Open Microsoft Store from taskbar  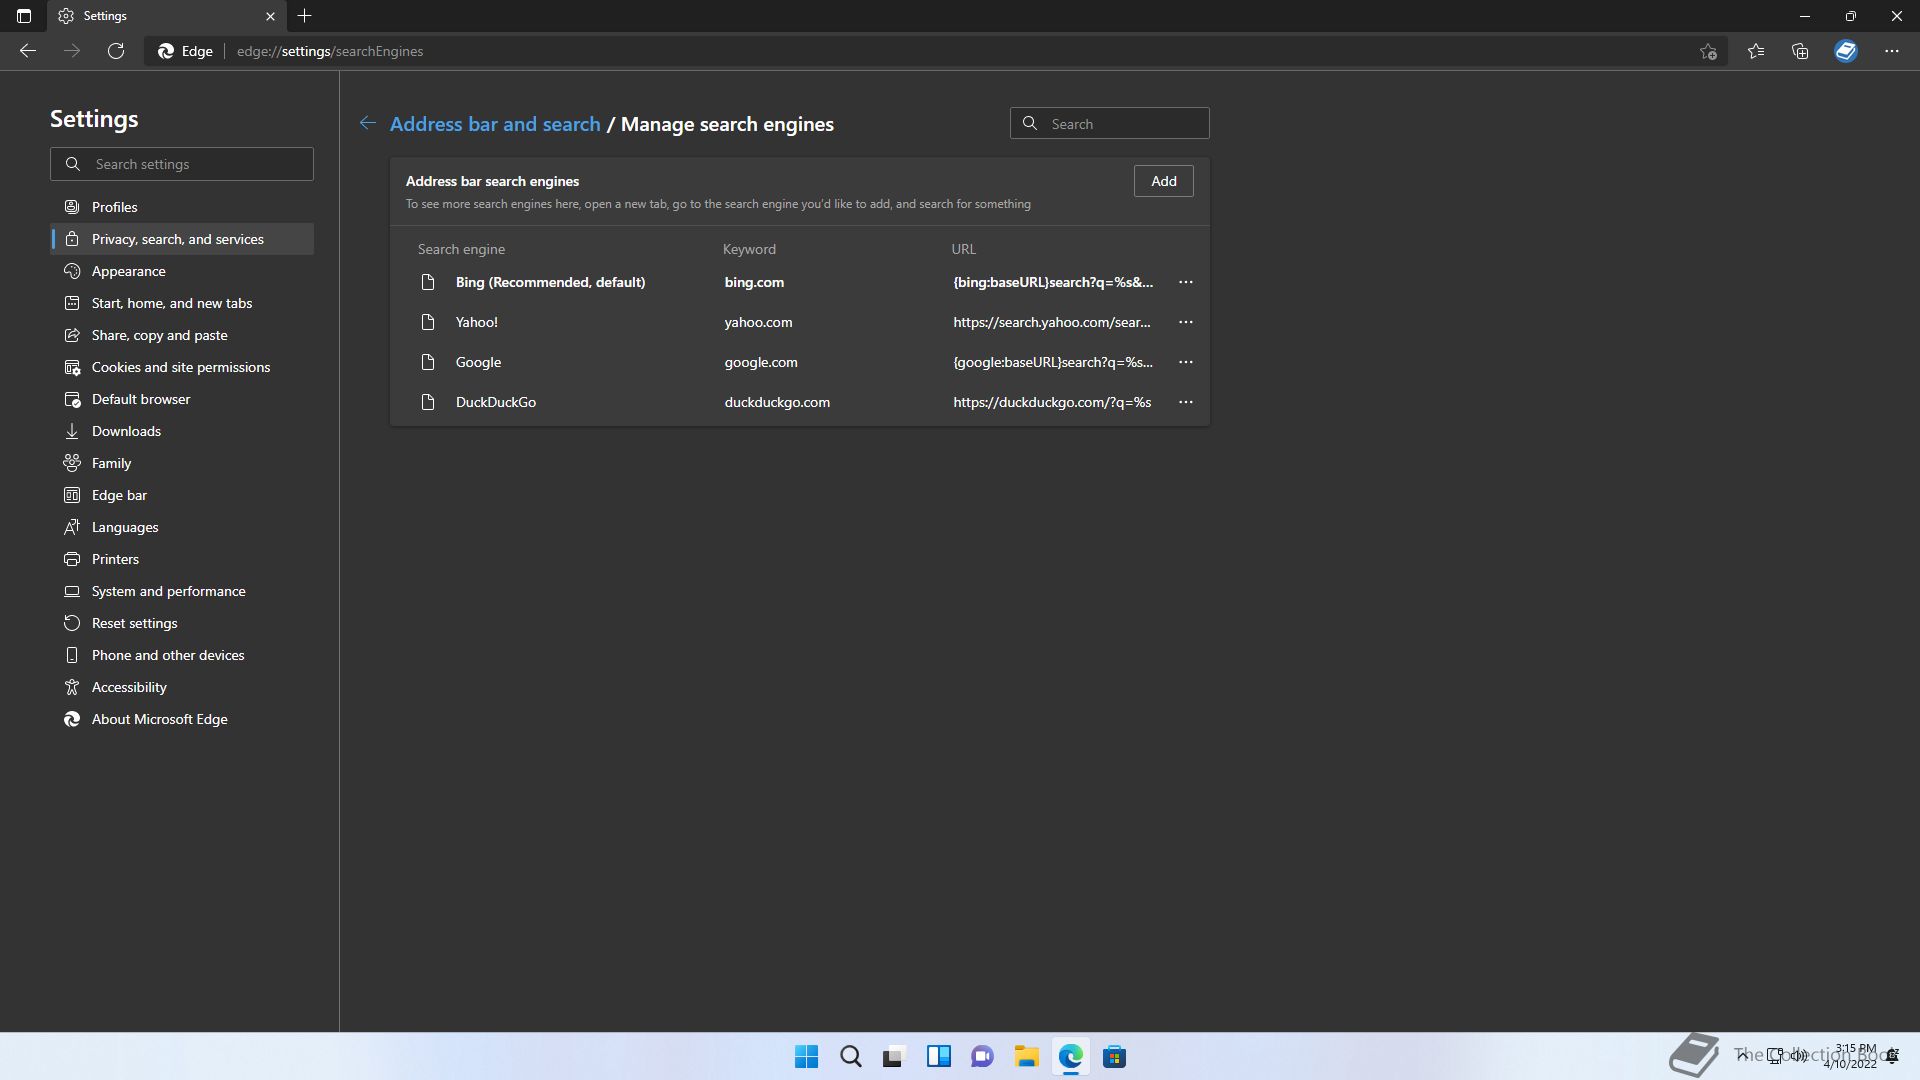pyautogui.click(x=1114, y=1056)
